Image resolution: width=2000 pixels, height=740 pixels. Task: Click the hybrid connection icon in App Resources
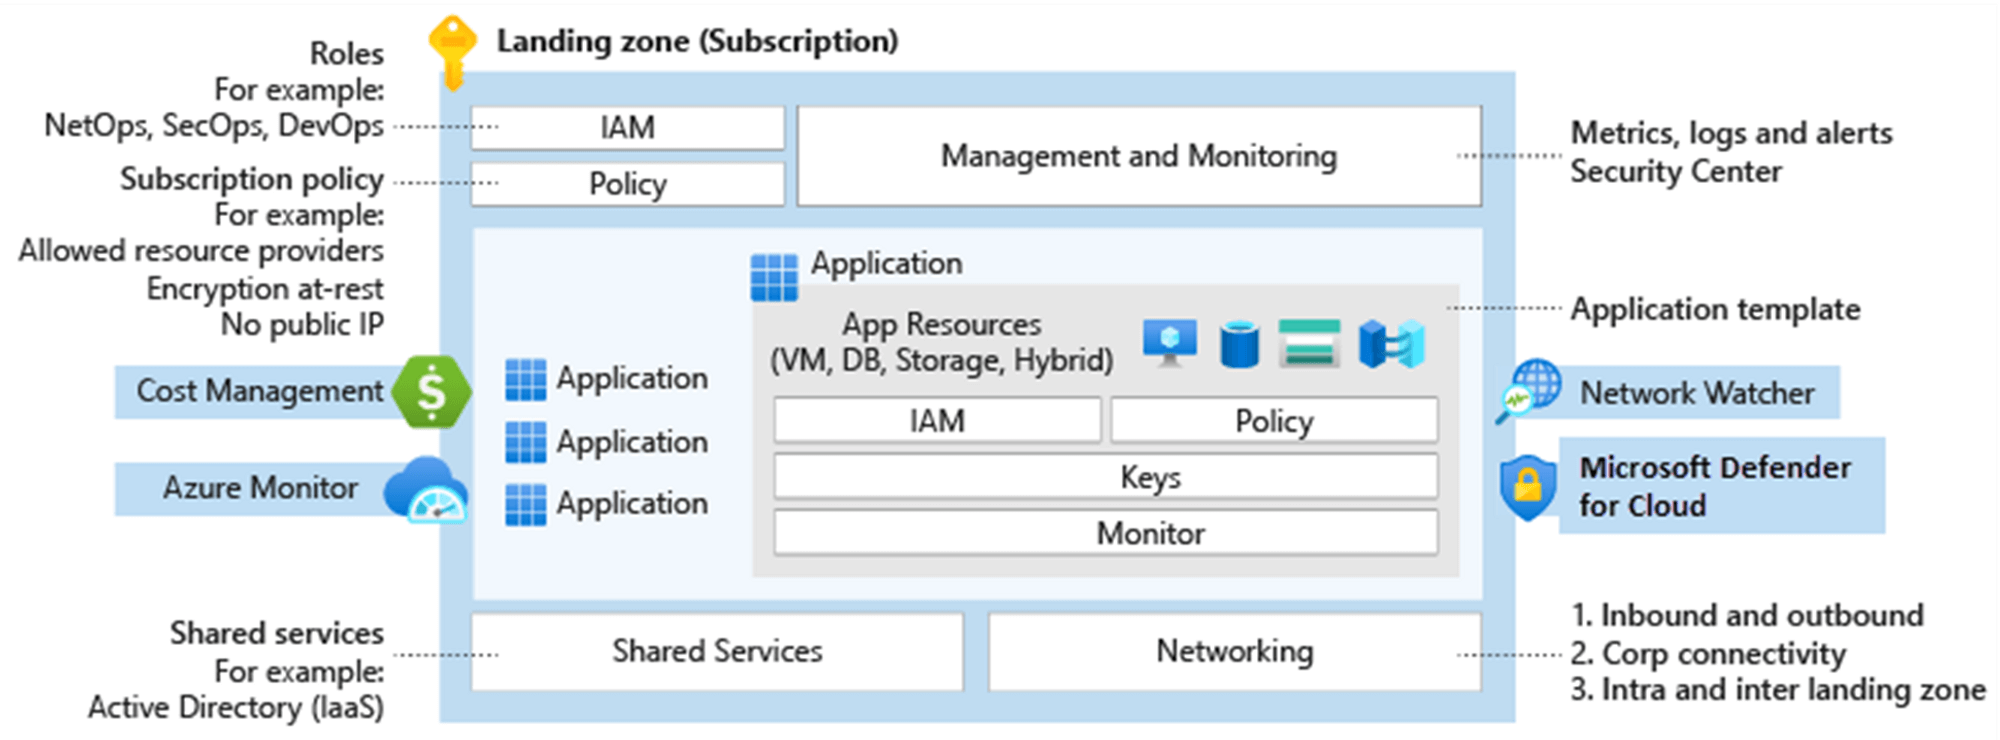pyautogui.click(x=1391, y=344)
